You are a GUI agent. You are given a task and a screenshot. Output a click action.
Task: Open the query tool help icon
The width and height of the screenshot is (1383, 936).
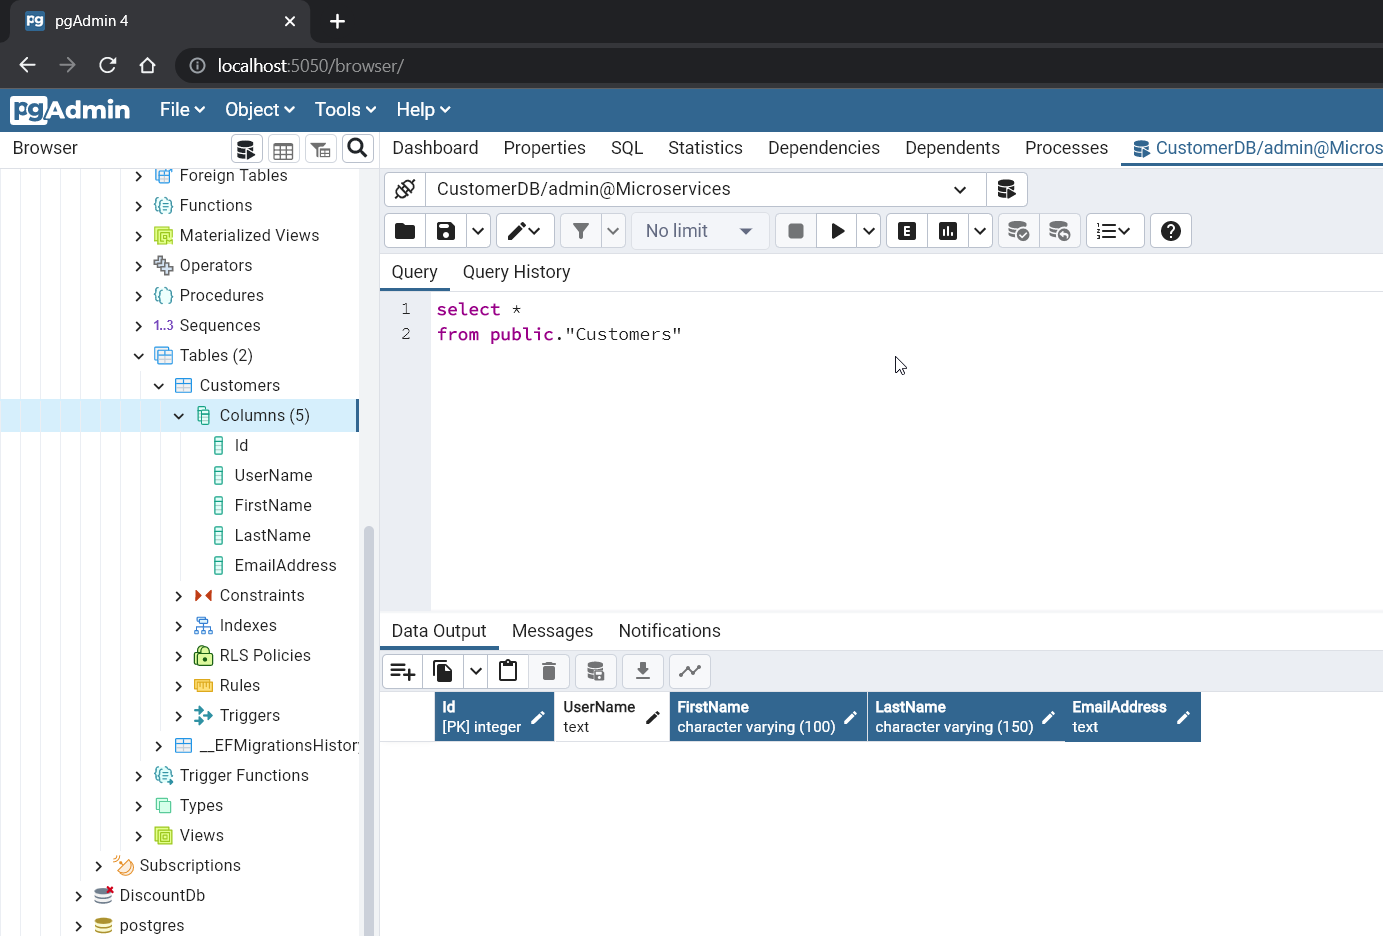[1171, 231]
